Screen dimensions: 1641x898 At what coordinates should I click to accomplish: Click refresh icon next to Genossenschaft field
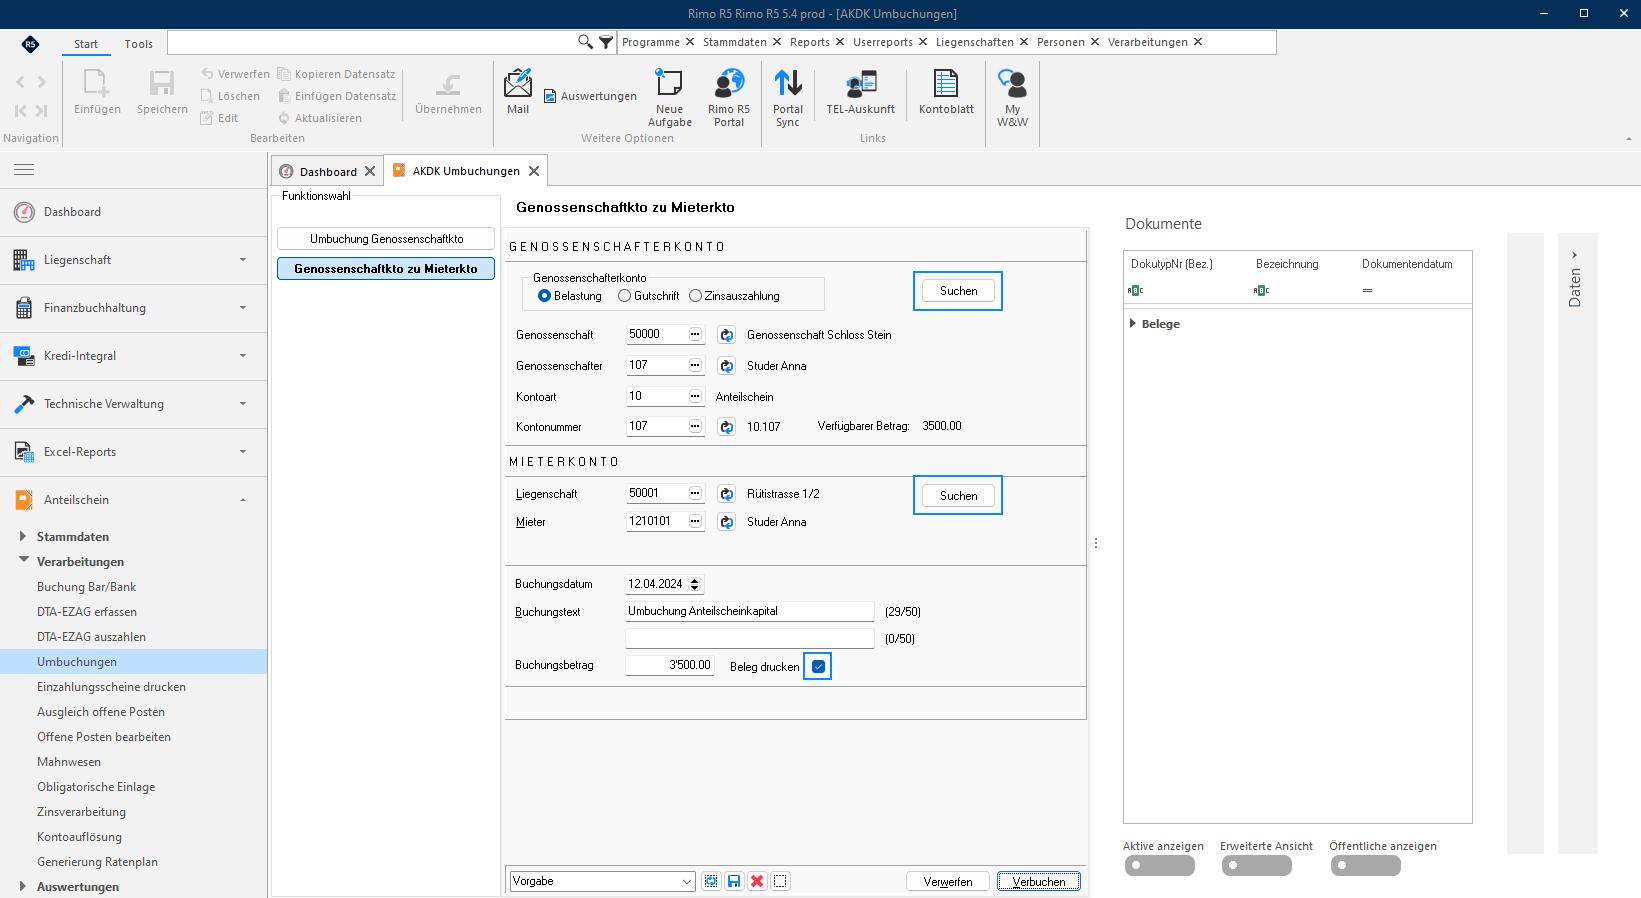727,335
